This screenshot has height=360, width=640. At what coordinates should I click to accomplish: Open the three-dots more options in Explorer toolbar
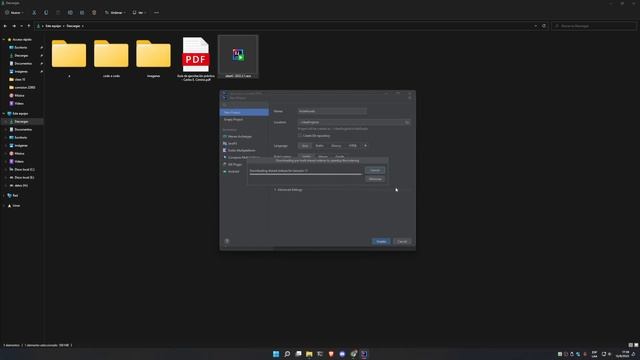(x=156, y=13)
